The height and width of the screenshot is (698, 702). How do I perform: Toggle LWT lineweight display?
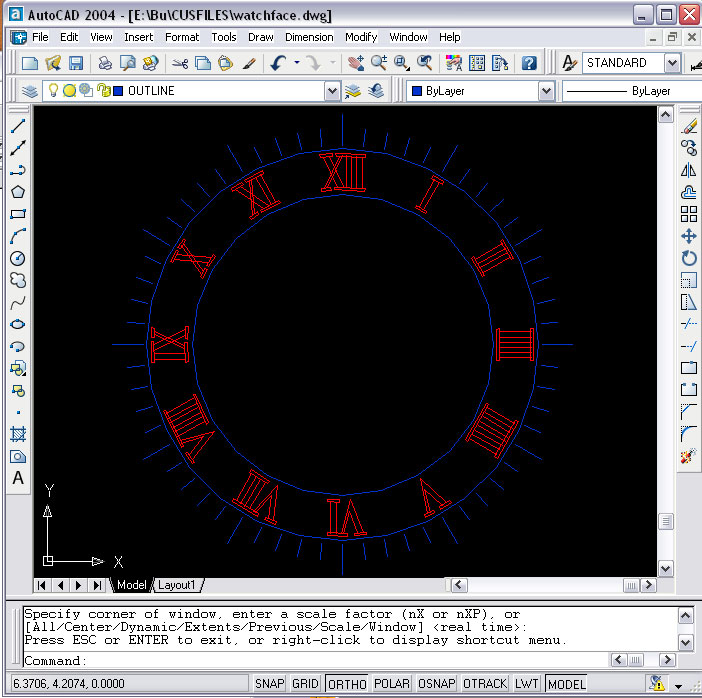coord(526,684)
